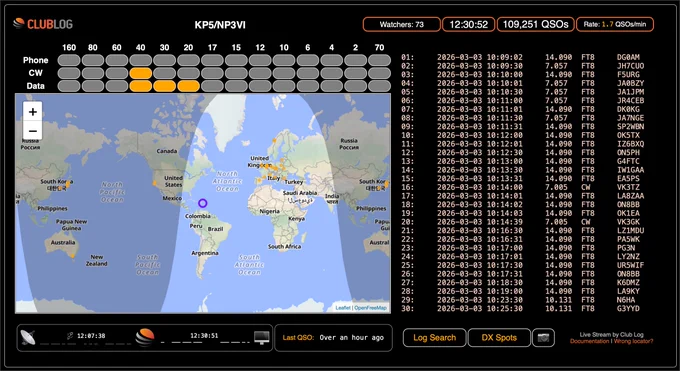
Task: Click the CW 6m band indicator
Action: (x=308, y=73)
